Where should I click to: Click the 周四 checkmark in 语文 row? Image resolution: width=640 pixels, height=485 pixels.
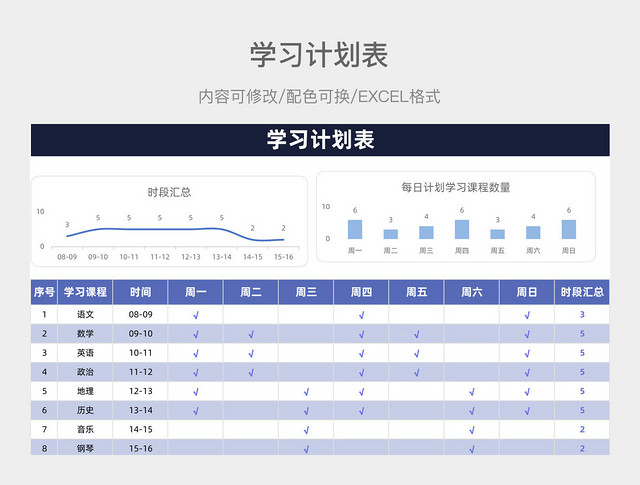pyautogui.click(x=362, y=315)
